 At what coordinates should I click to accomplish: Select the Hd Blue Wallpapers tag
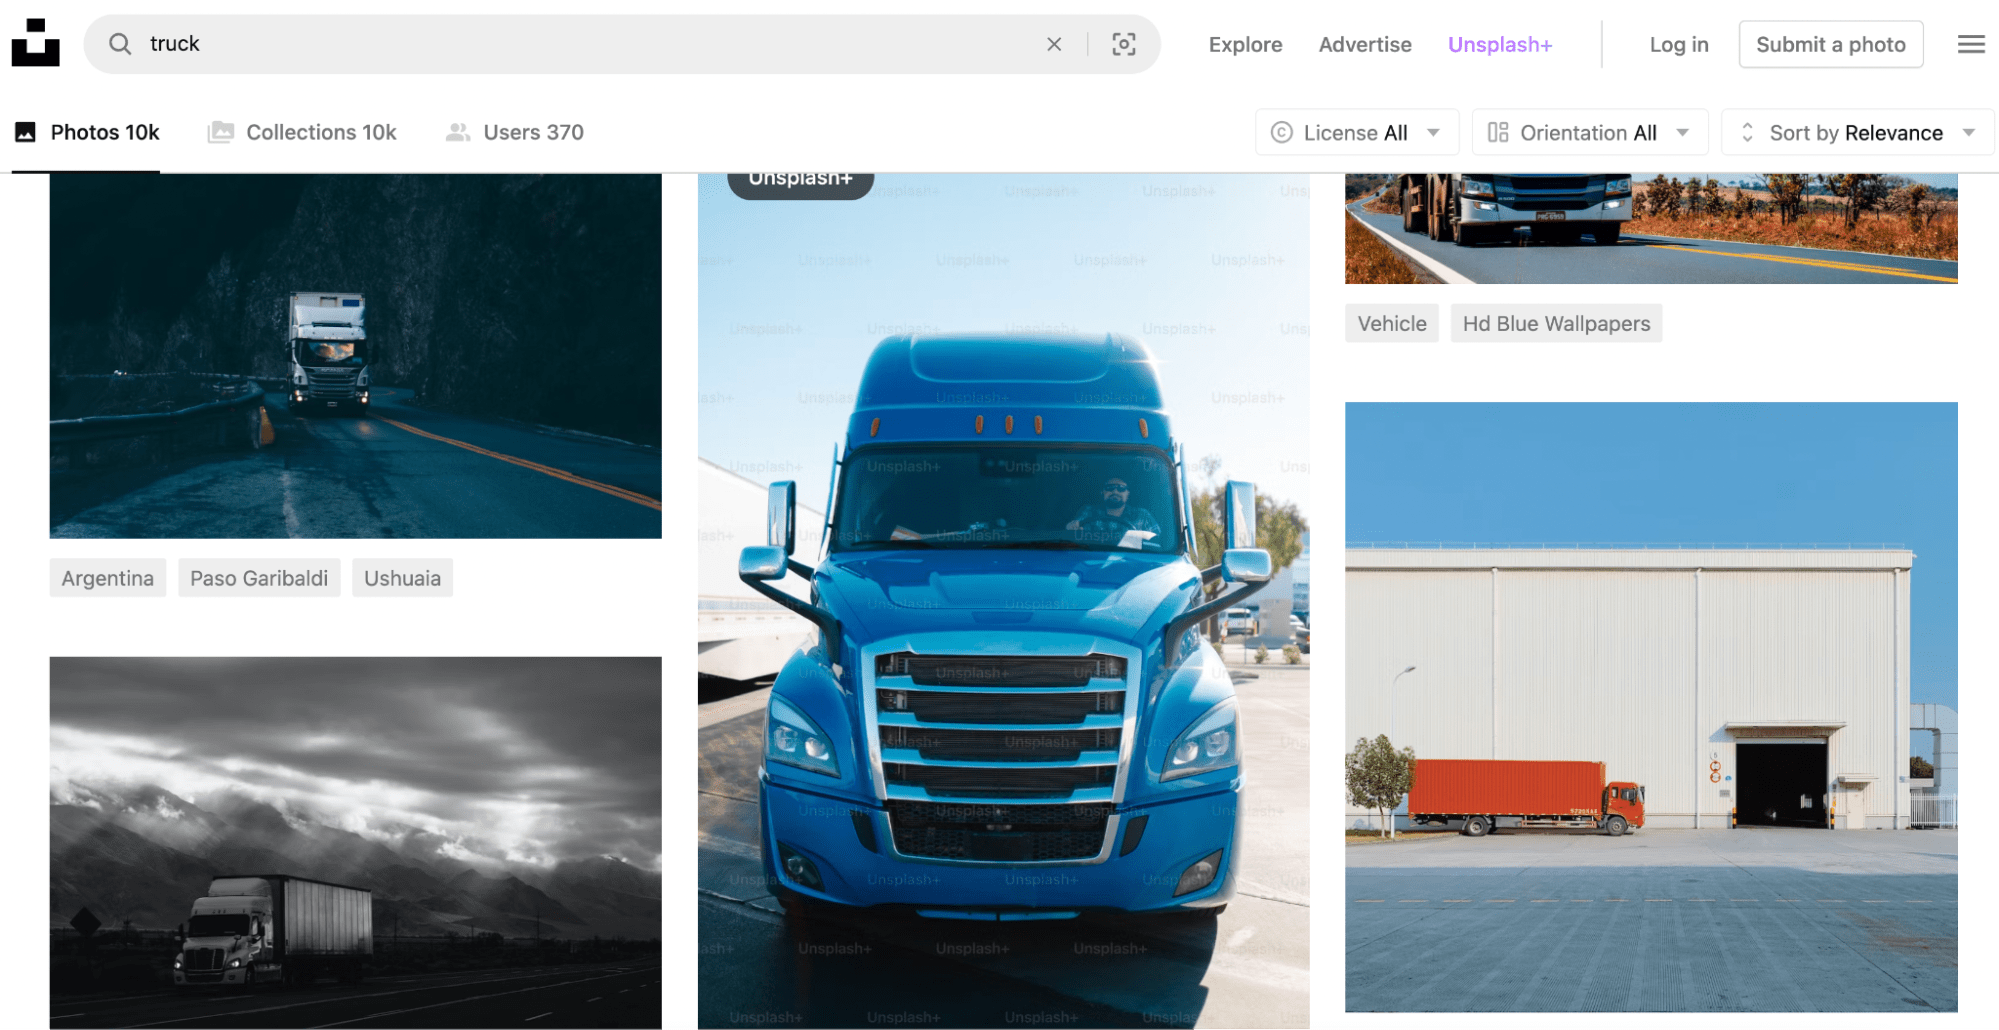coord(1556,323)
